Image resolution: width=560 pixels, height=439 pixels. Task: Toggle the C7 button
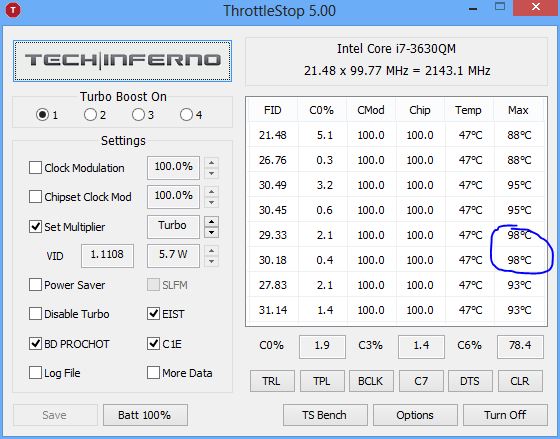pyautogui.click(x=421, y=381)
